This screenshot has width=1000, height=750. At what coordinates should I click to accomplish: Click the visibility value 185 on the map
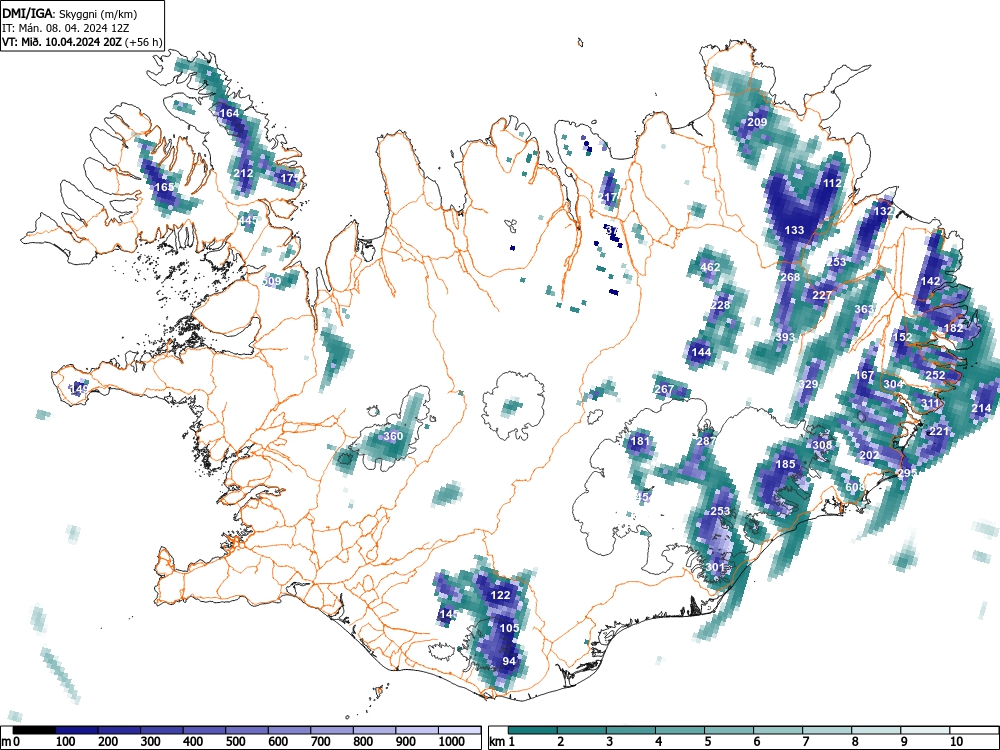point(785,464)
